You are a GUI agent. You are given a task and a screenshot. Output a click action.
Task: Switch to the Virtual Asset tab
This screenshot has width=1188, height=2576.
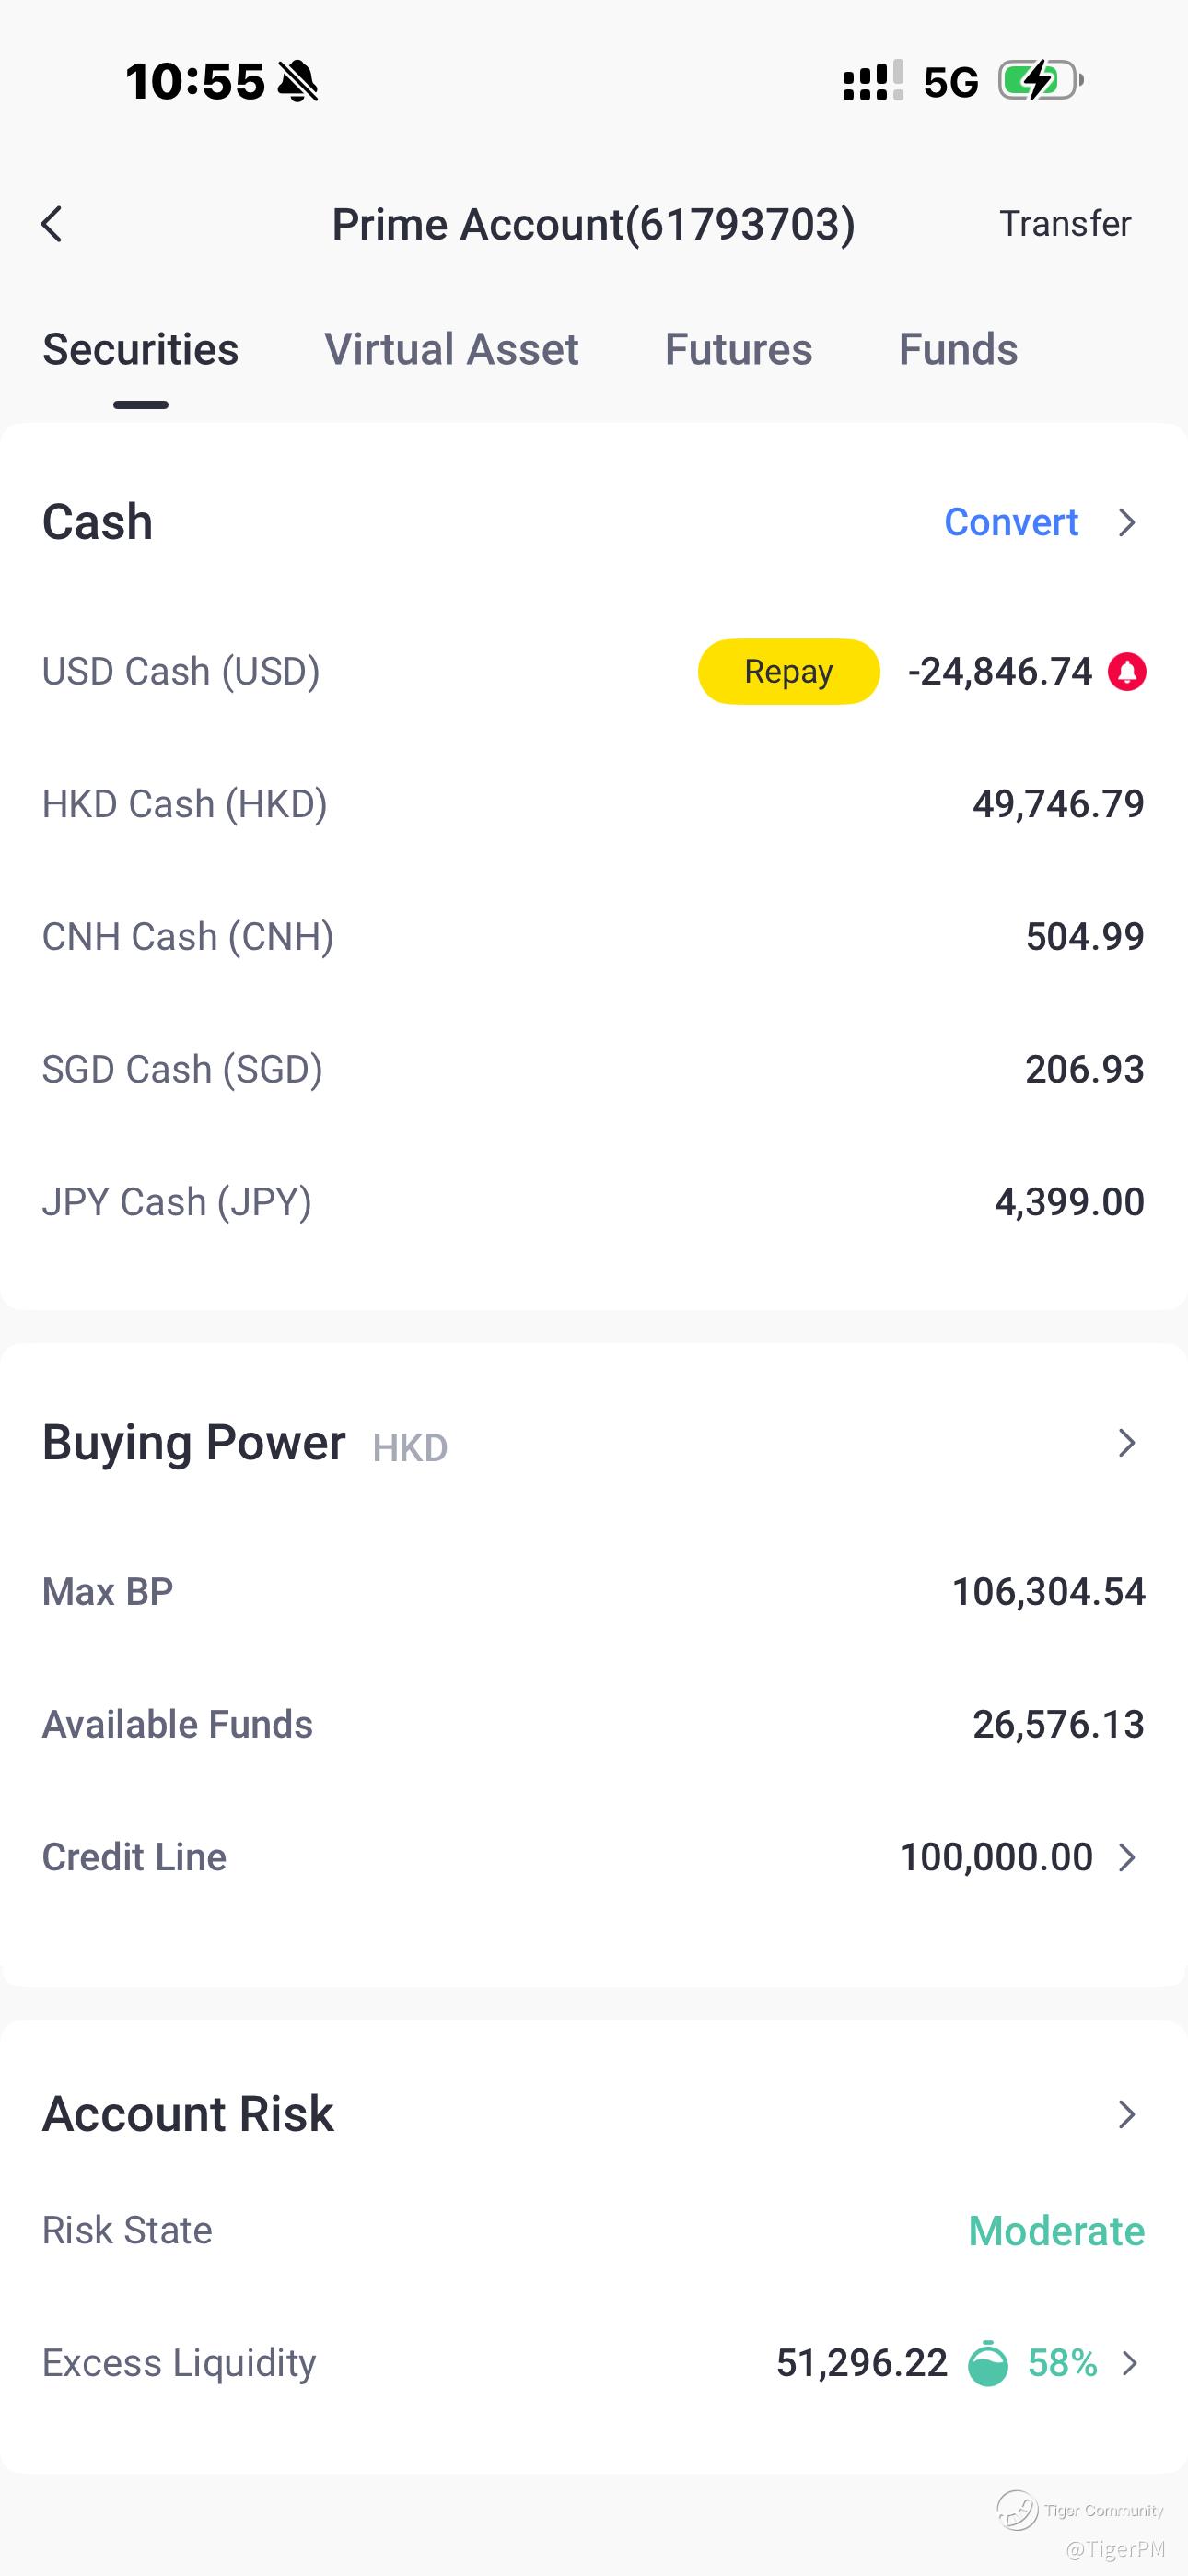tap(451, 350)
